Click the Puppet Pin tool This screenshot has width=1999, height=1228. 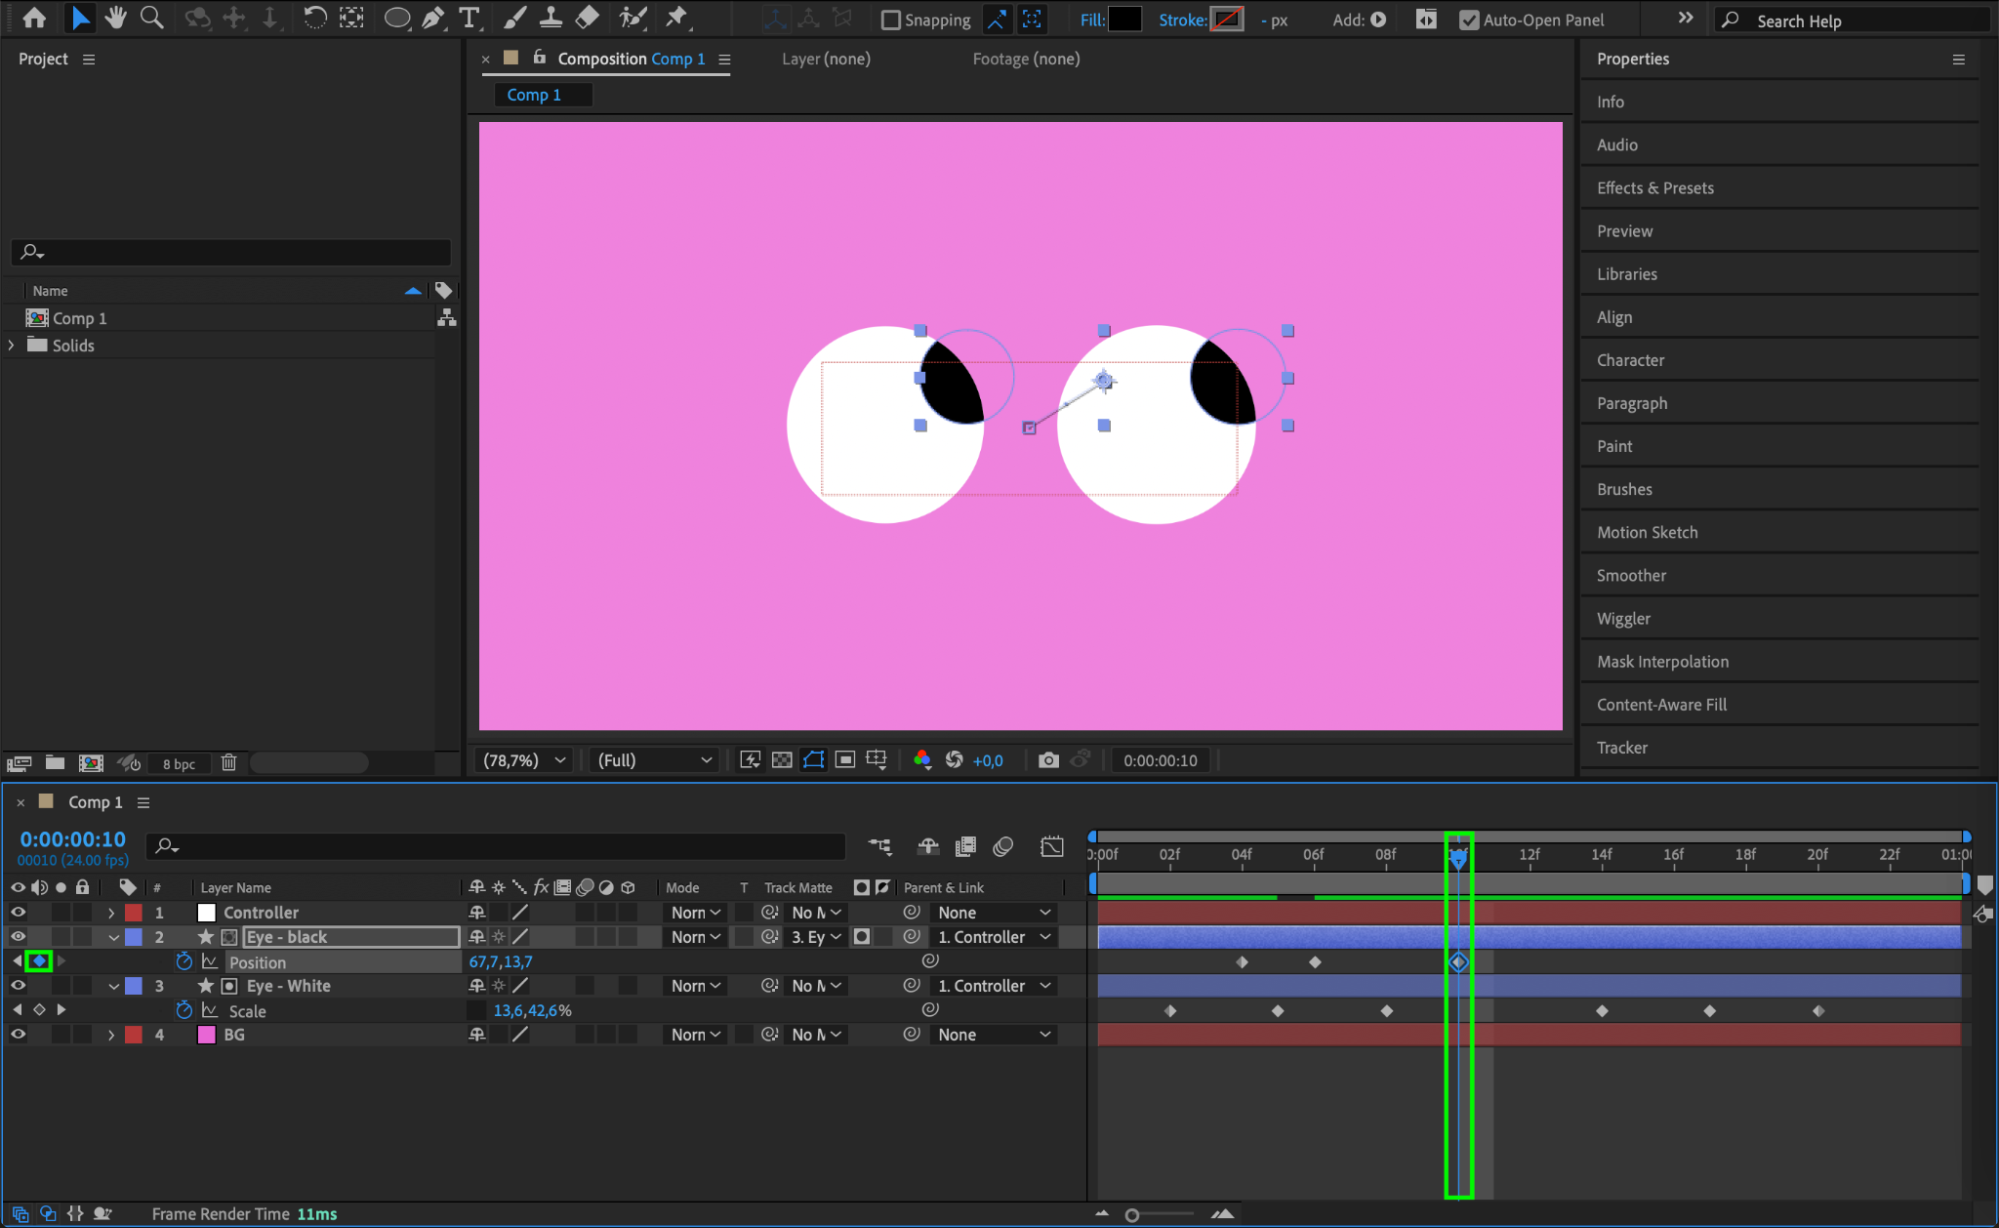pyautogui.click(x=677, y=17)
